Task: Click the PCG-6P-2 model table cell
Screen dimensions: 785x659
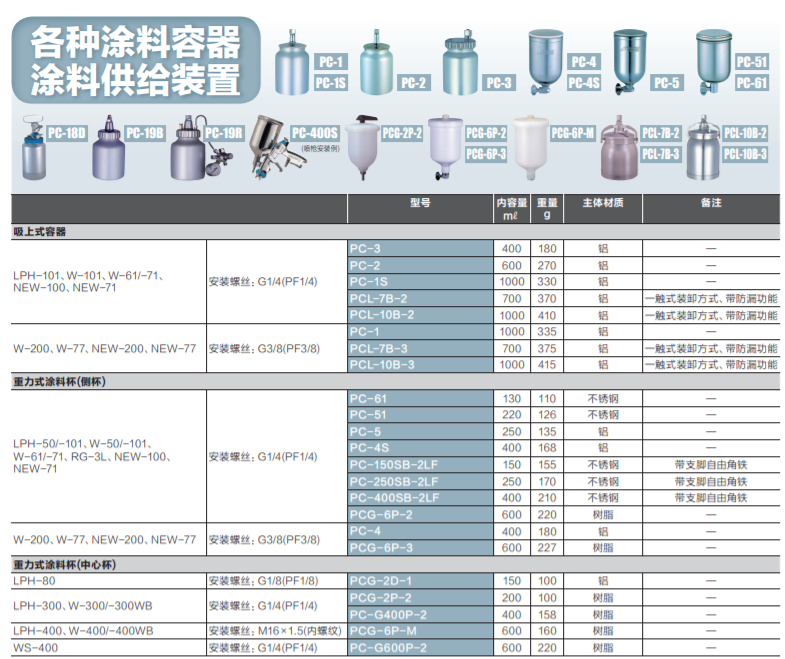Action: [x=420, y=515]
